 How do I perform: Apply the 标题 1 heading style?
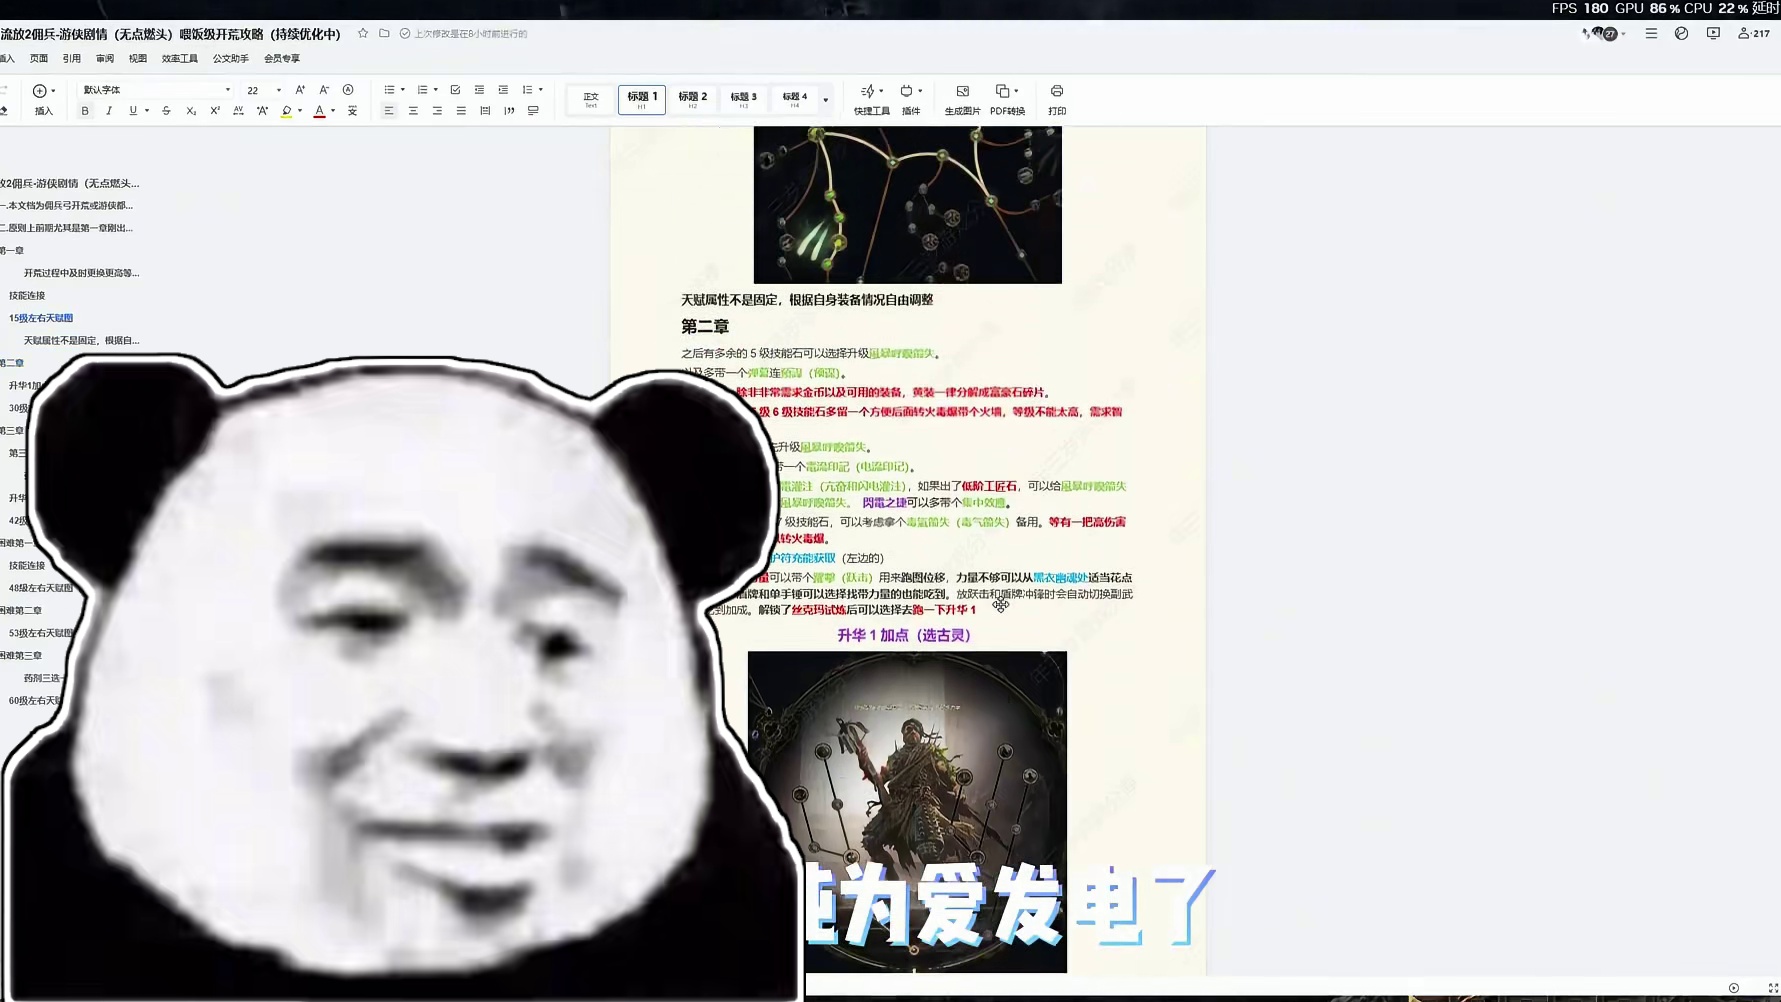pyautogui.click(x=641, y=99)
